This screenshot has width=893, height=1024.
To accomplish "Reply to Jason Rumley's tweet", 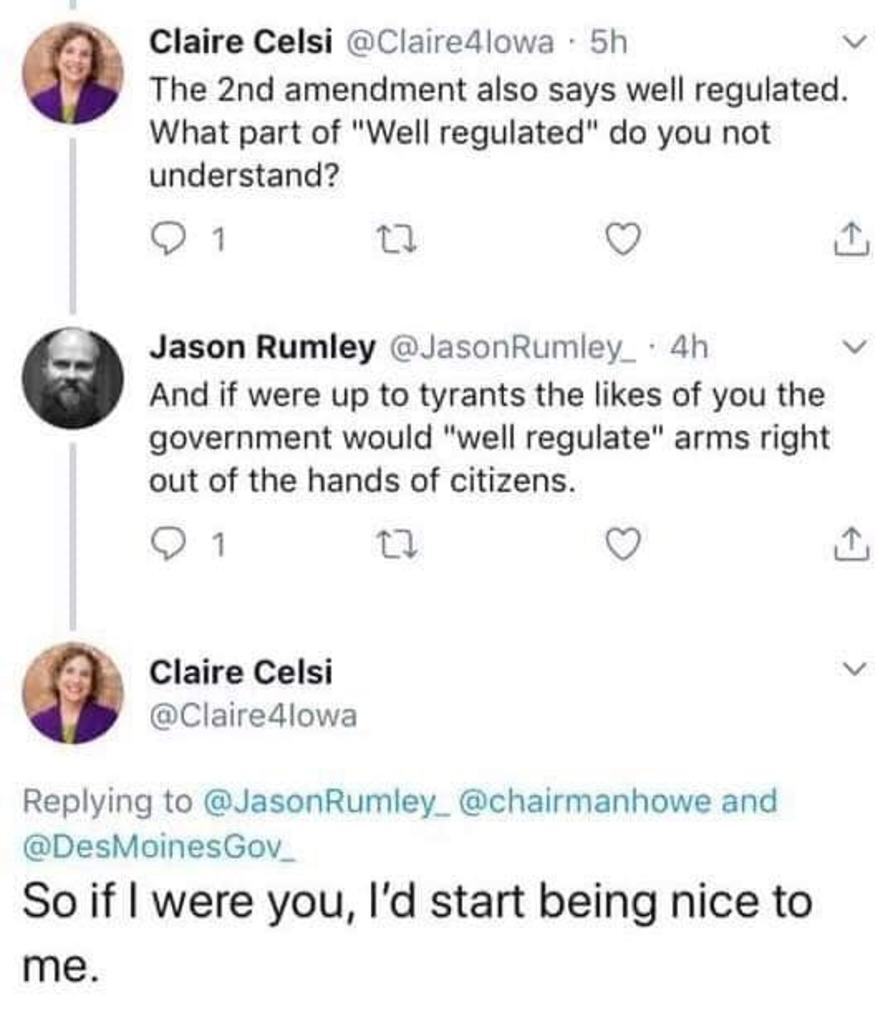I will coord(167,543).
